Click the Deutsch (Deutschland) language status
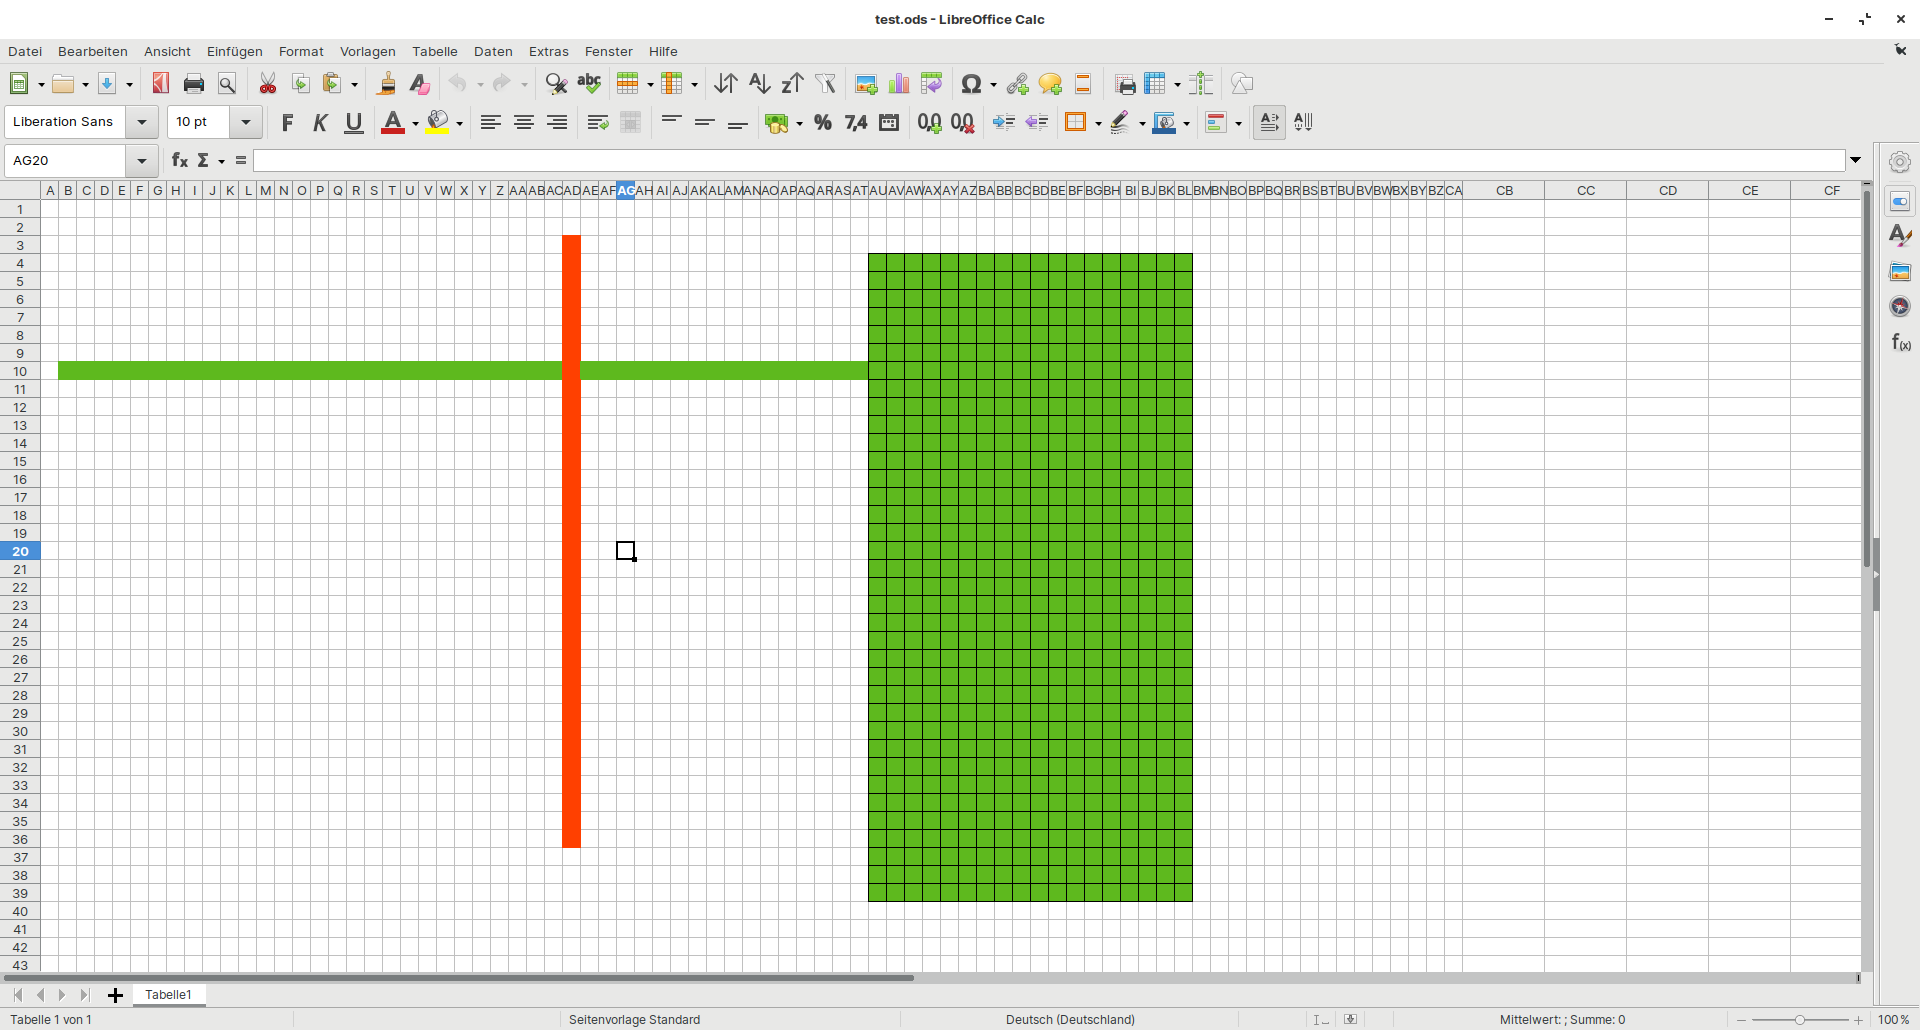 tap(1070, 1020)
